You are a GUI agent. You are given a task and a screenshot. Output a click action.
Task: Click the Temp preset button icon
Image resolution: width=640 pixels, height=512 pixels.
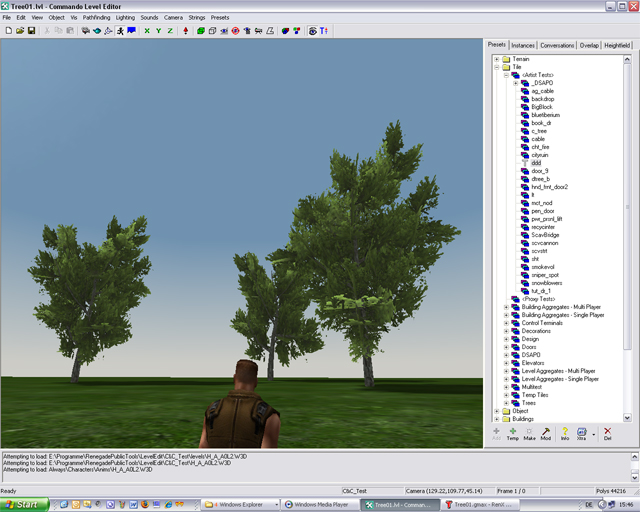(513, 433)
